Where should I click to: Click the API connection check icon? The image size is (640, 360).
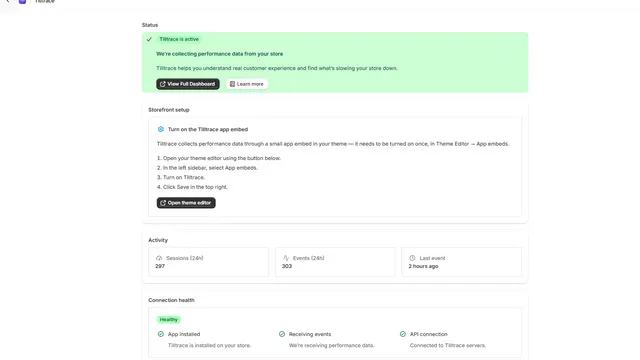[x=403, y=334]
